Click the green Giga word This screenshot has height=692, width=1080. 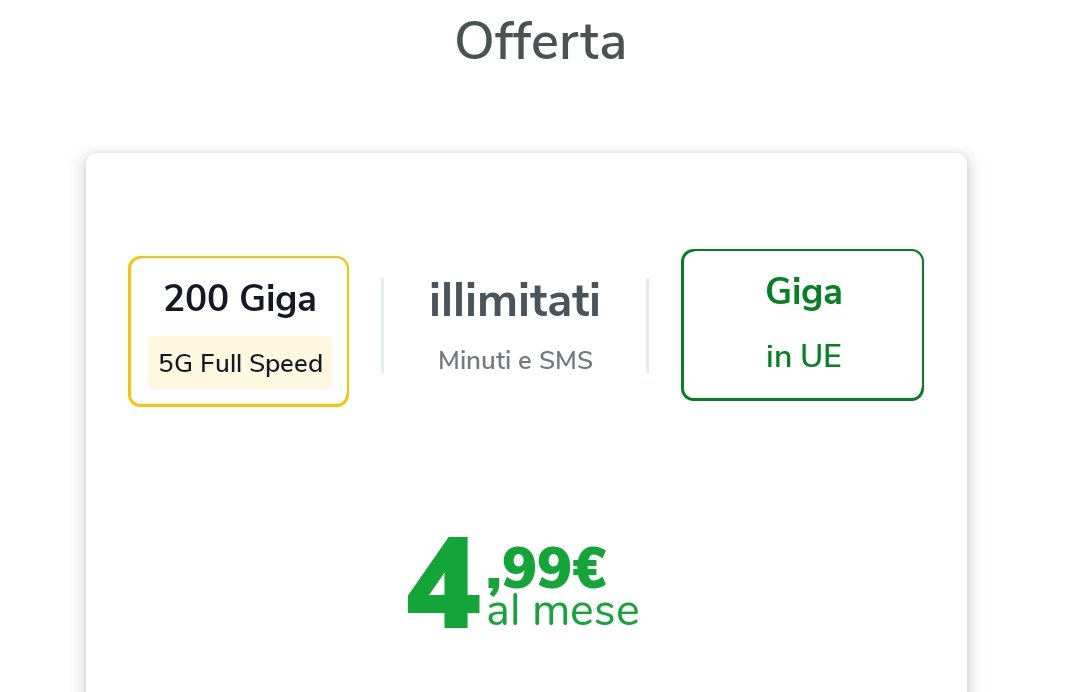803,291
